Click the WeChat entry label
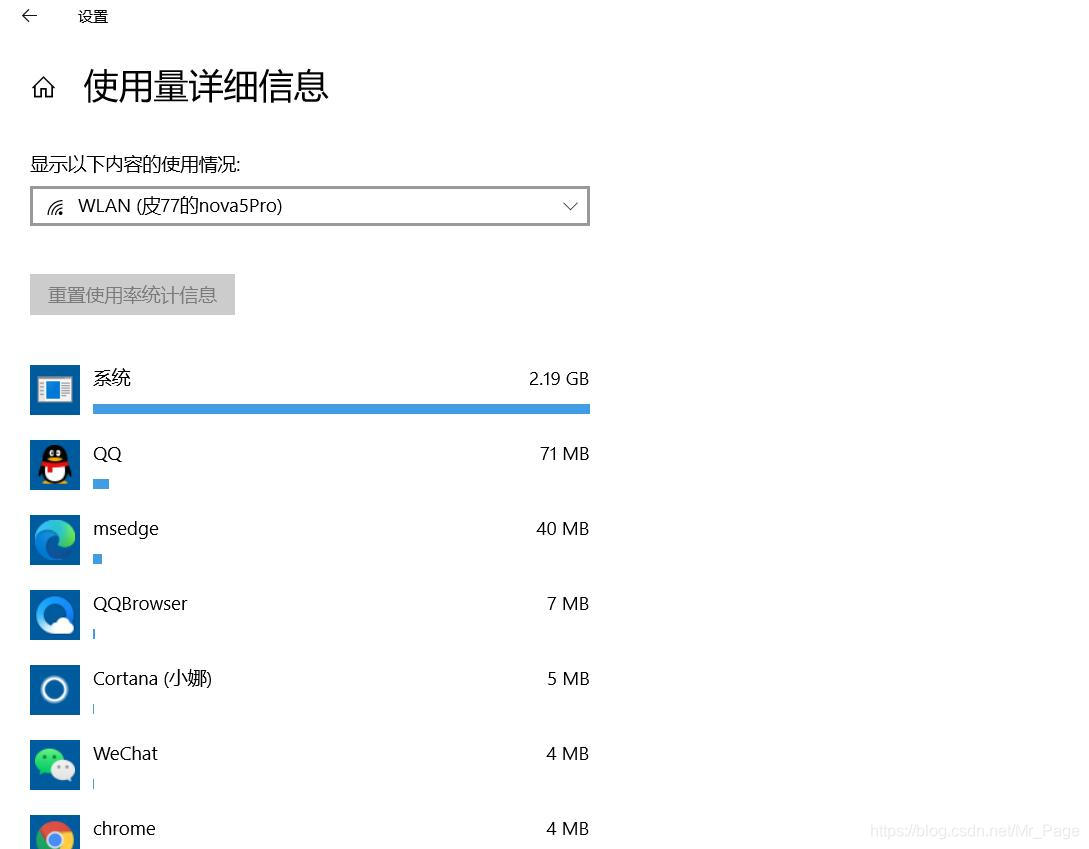 (125, 754)
